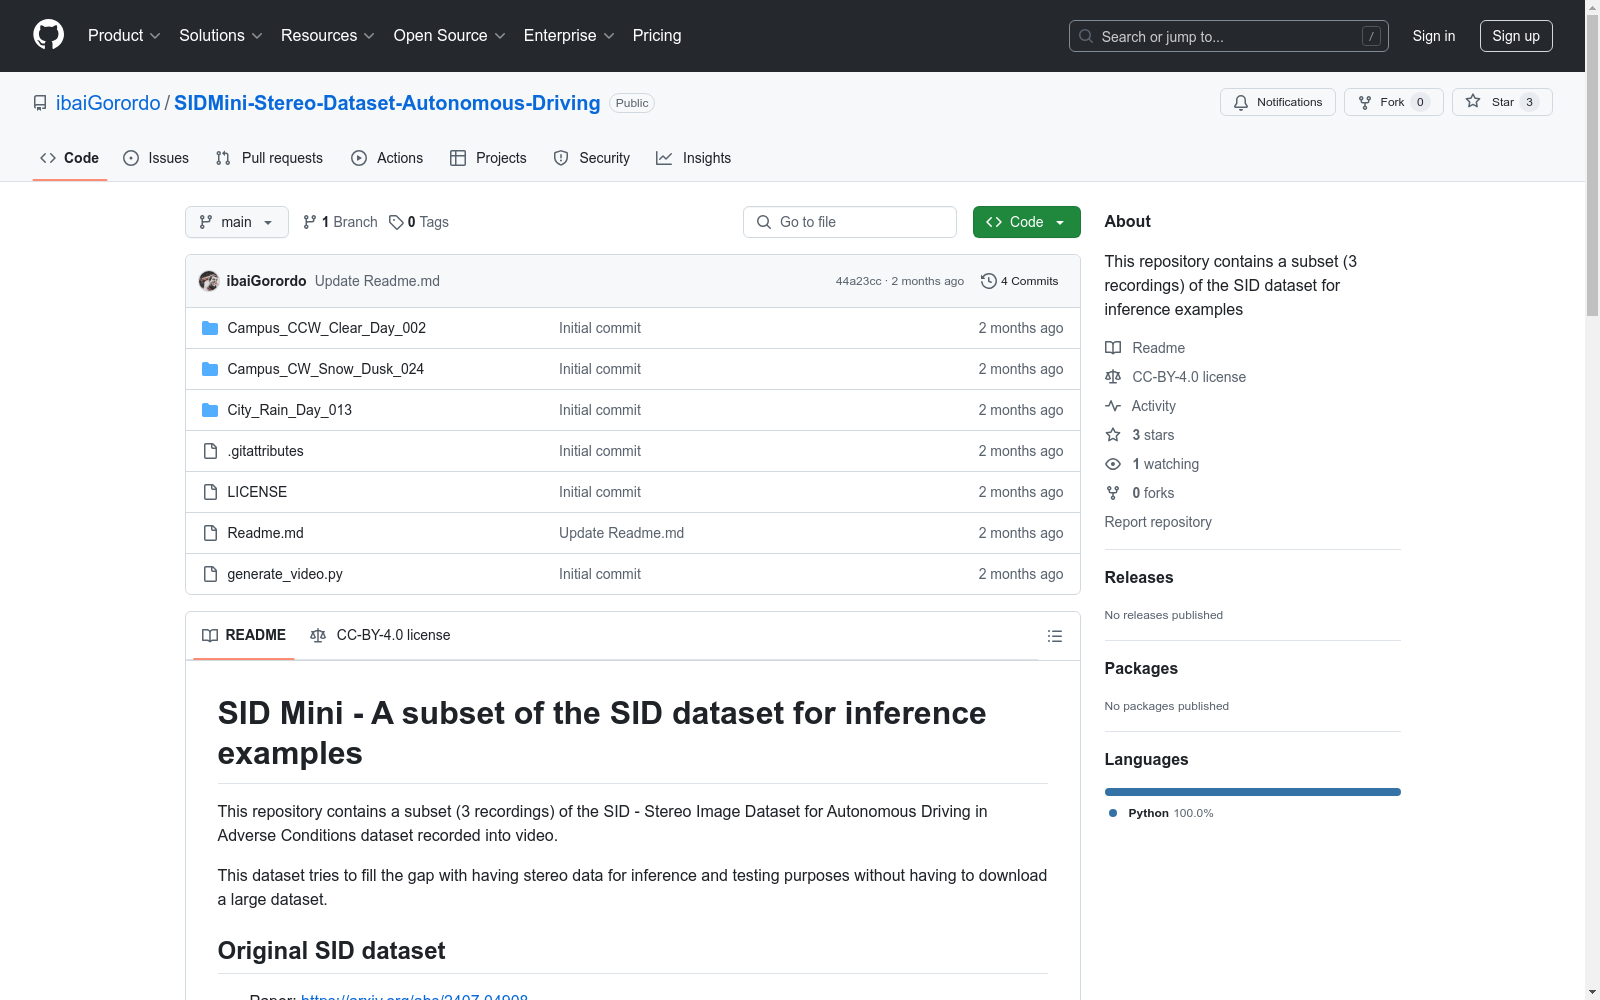1600x1000 pixels.
Task: Open the Projects tab
Action: (x=488, y=158)
